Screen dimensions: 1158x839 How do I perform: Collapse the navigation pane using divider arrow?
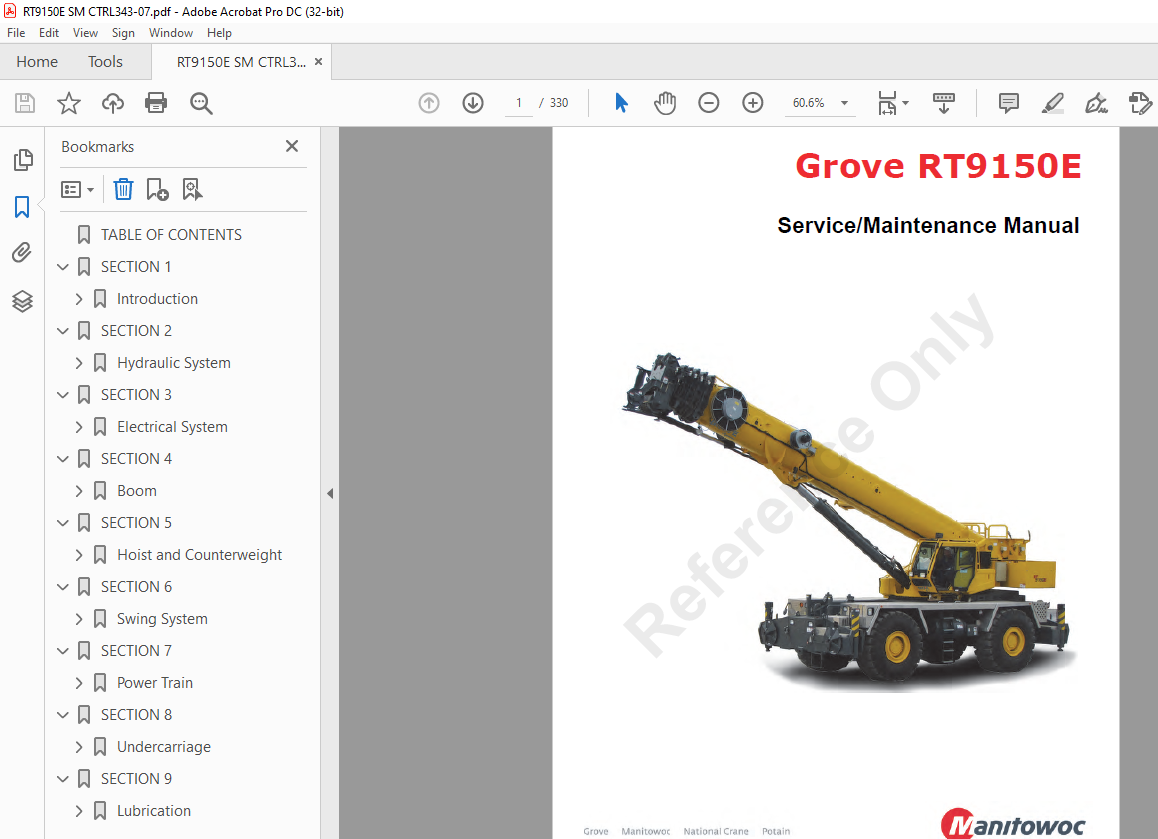[330, 493]
